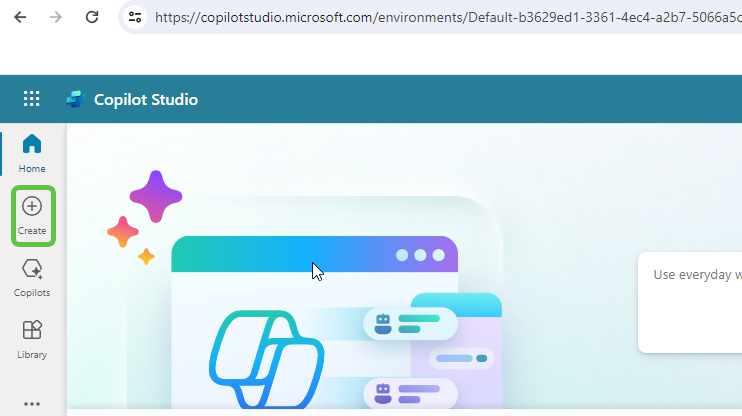Open Copilots via its hexagon icon
Screen dimensions: 742x416
(x=32, y=268)
